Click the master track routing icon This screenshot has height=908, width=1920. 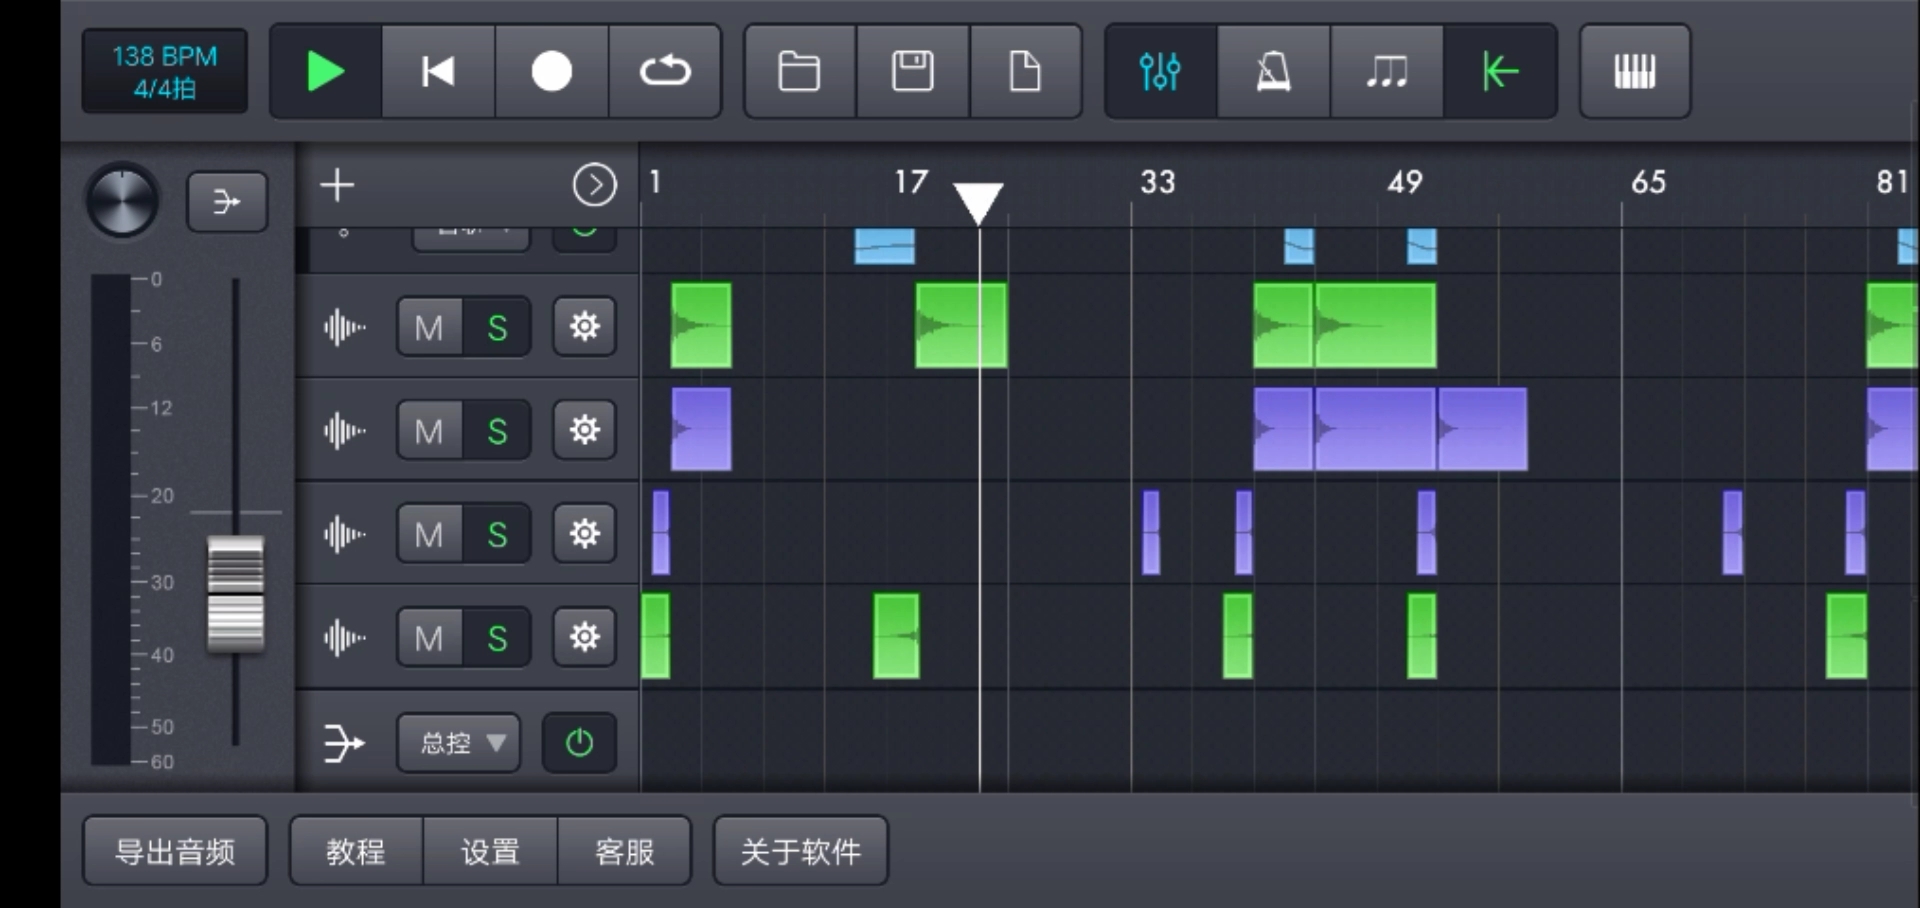[345, 743]
